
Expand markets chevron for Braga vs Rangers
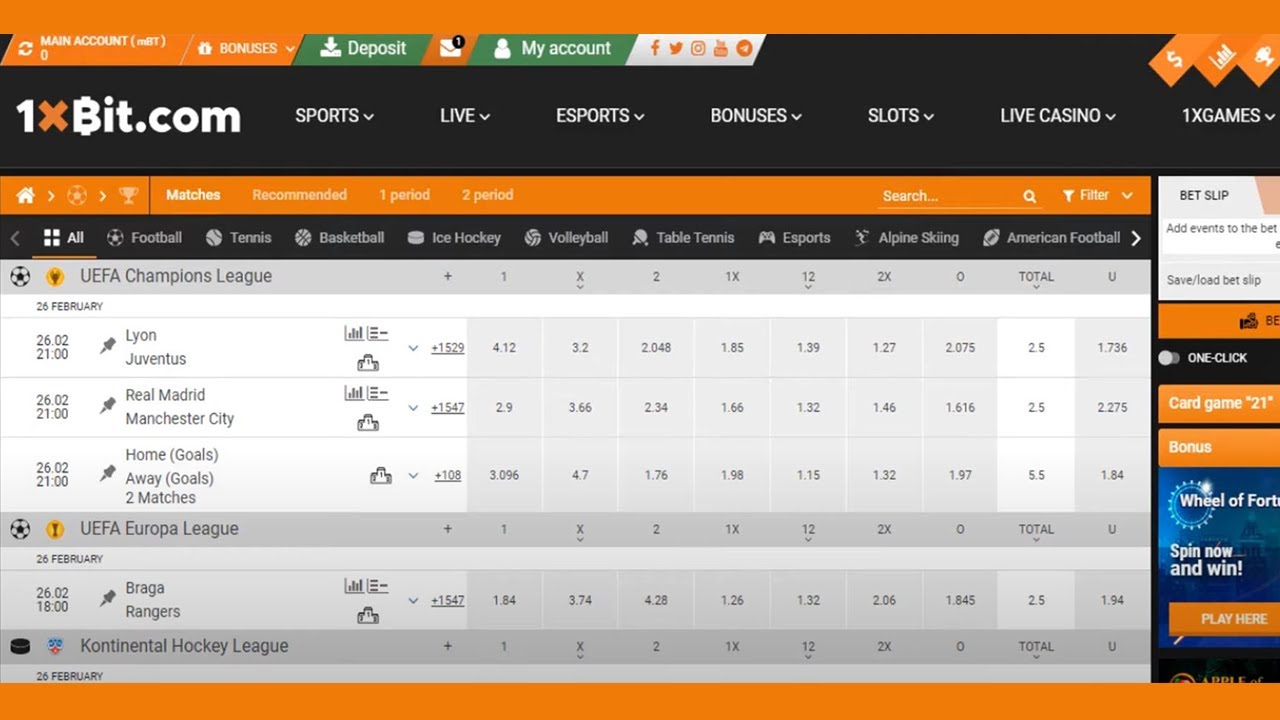coord(413,601)
